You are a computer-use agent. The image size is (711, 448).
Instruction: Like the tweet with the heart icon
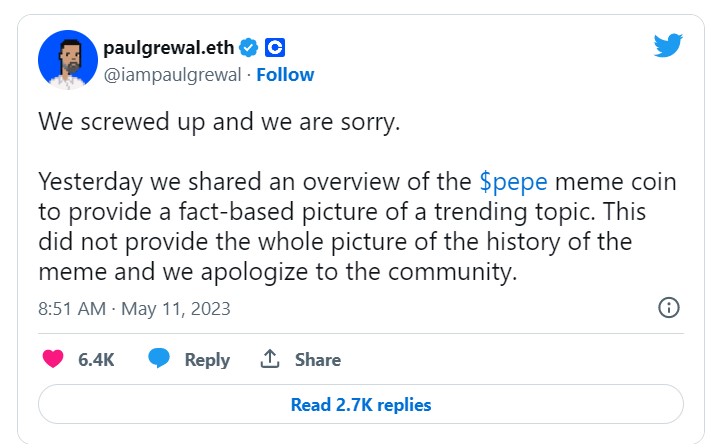(53, 359)
